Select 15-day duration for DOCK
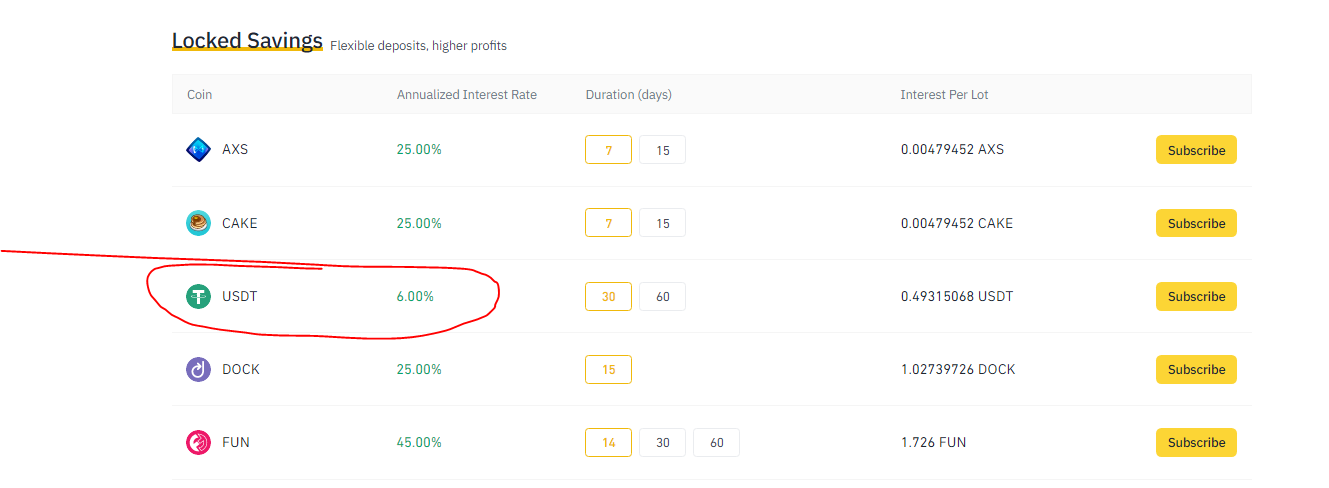The height and width of the screenshot is (488, 1329). 608,369
